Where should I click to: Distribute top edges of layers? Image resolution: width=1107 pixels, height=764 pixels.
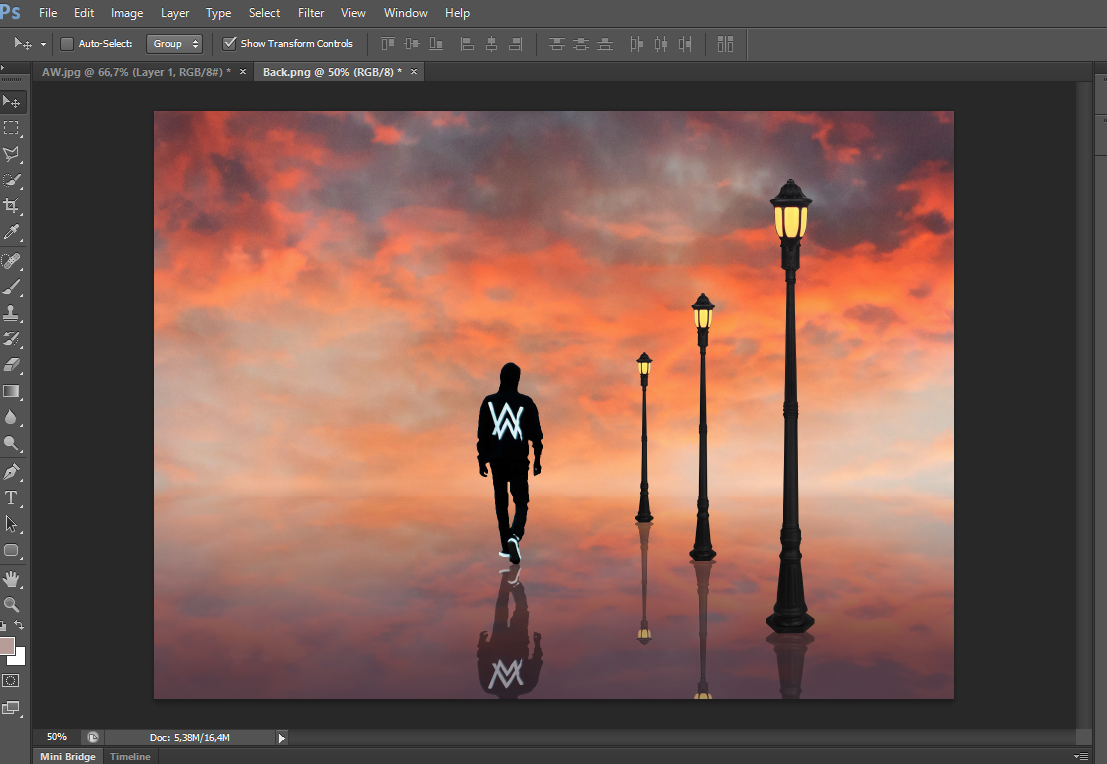[556, 44]
